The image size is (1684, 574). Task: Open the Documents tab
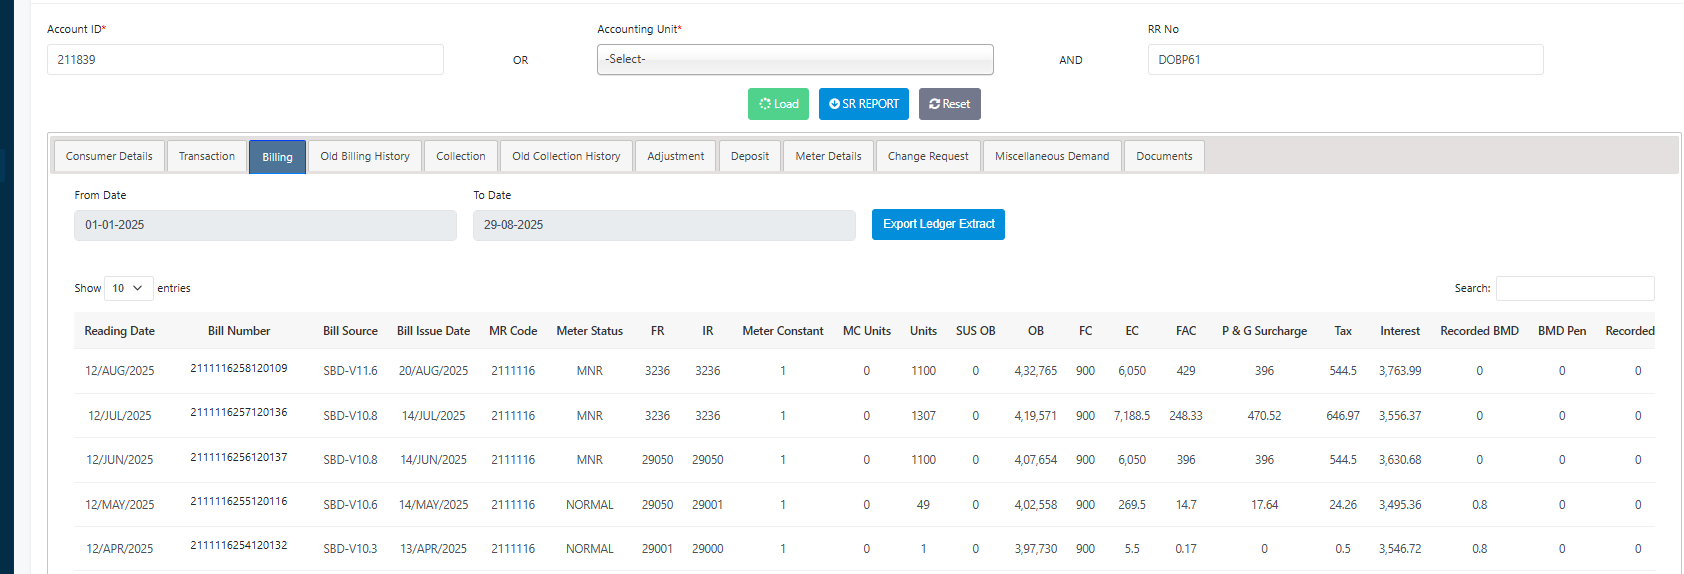1164,156
